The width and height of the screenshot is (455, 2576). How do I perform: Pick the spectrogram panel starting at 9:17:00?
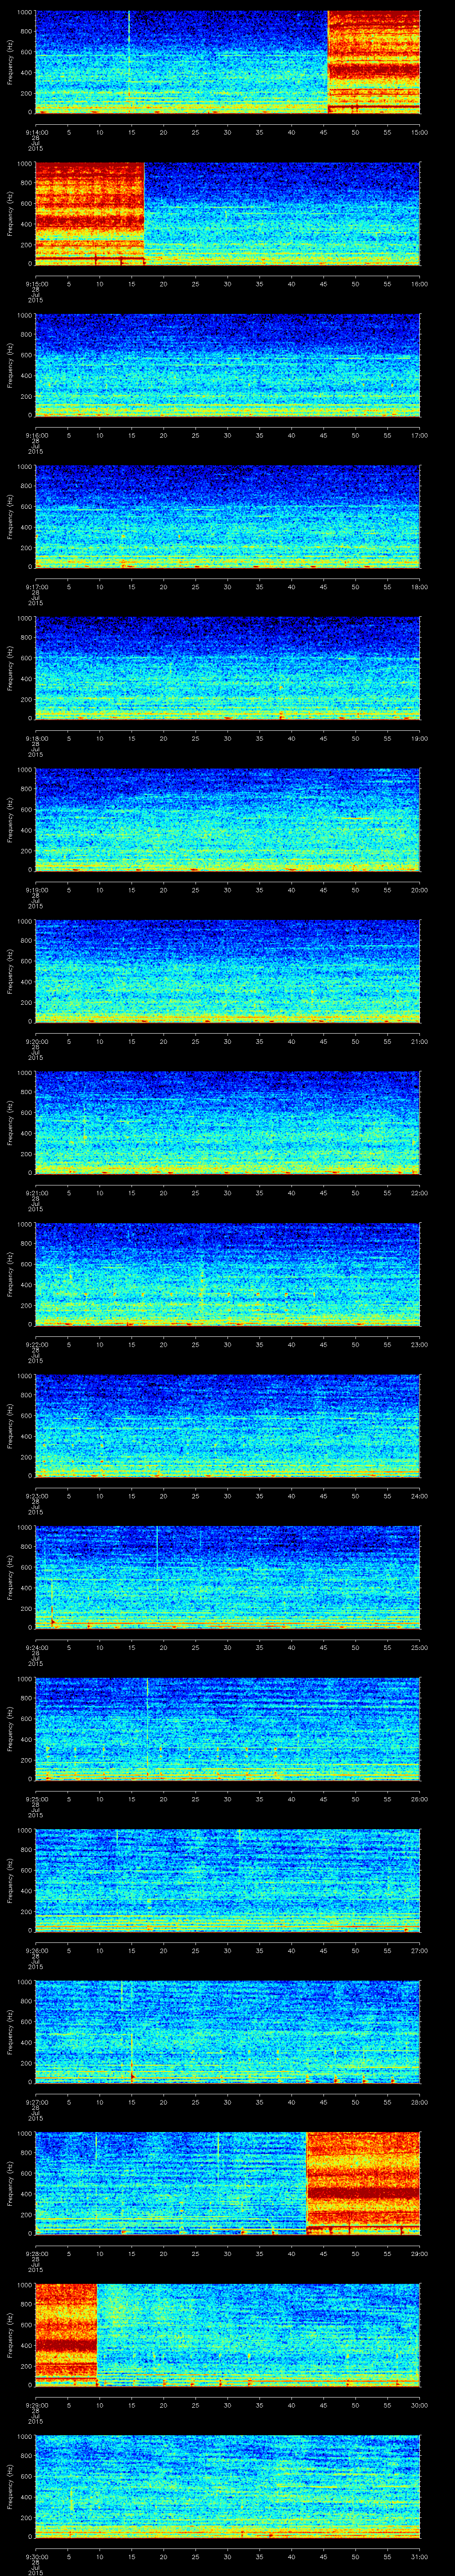point(227,516)
